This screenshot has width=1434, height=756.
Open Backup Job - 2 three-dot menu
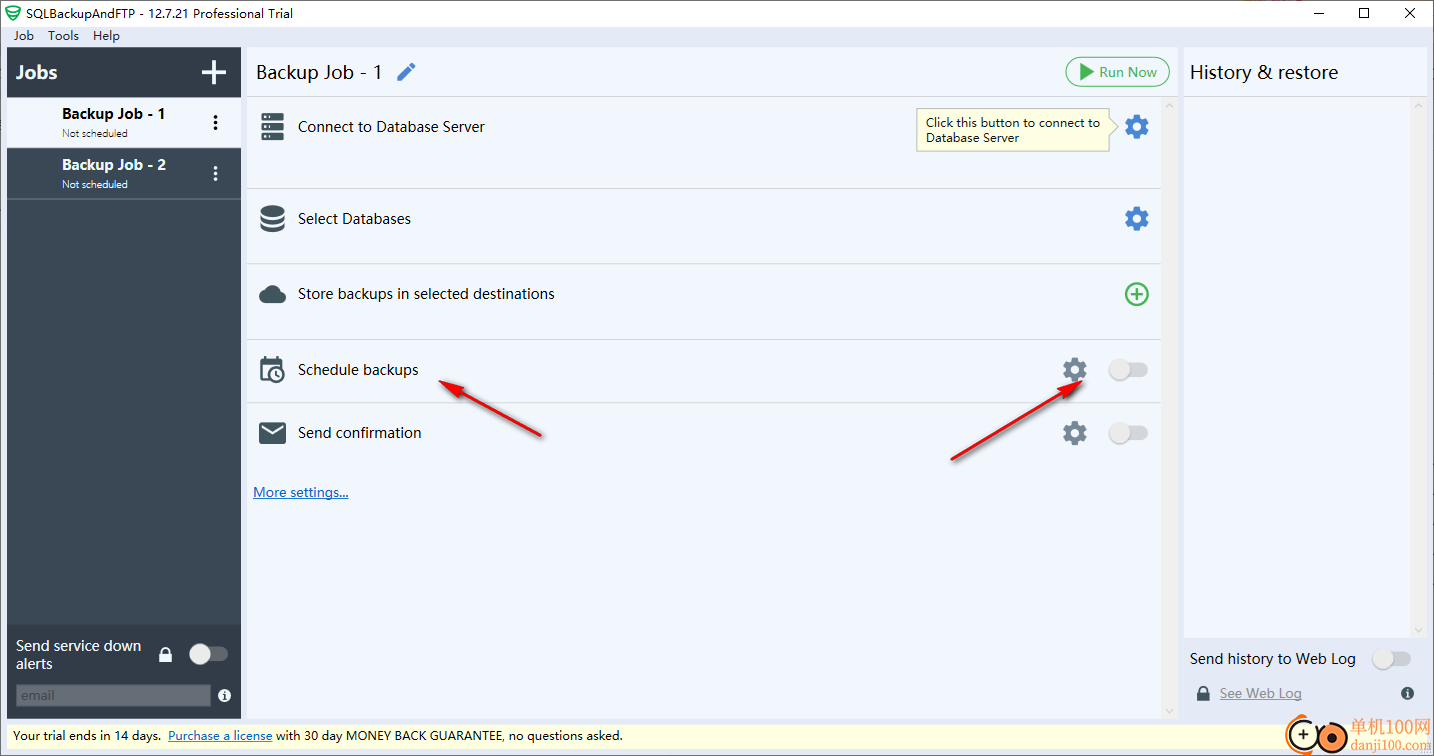215,174
